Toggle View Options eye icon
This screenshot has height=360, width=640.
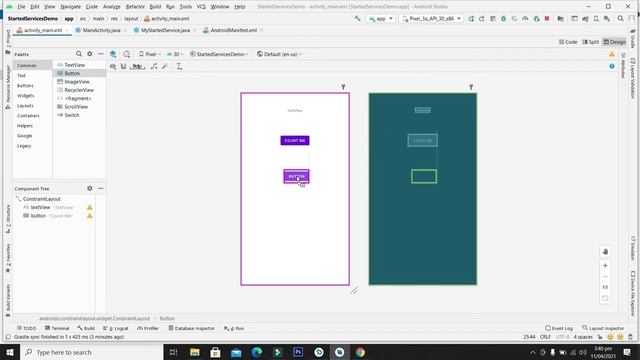(113, 66)
